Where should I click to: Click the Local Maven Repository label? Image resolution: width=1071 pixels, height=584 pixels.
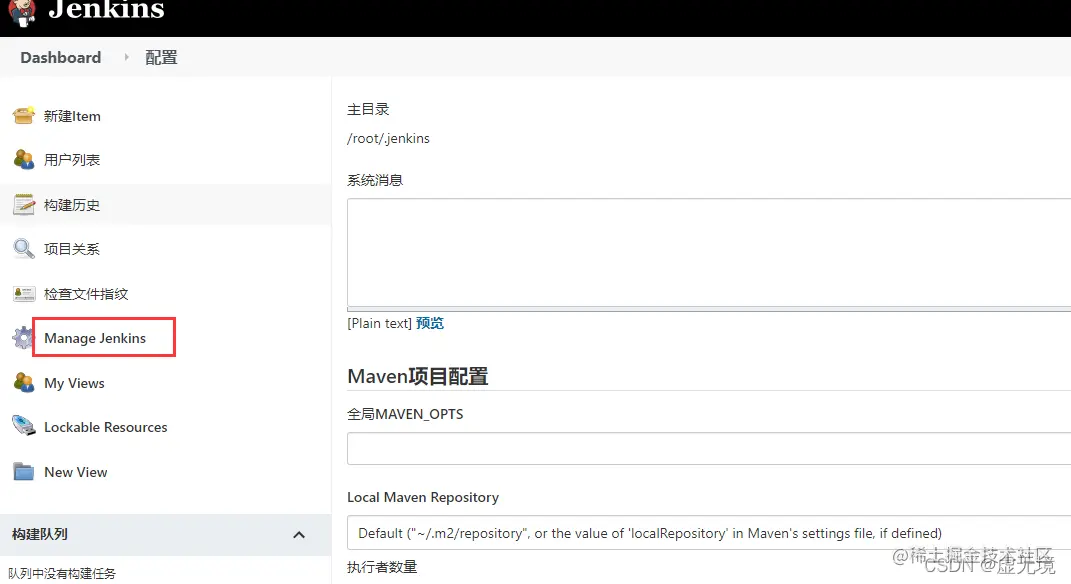pos(423,497)
